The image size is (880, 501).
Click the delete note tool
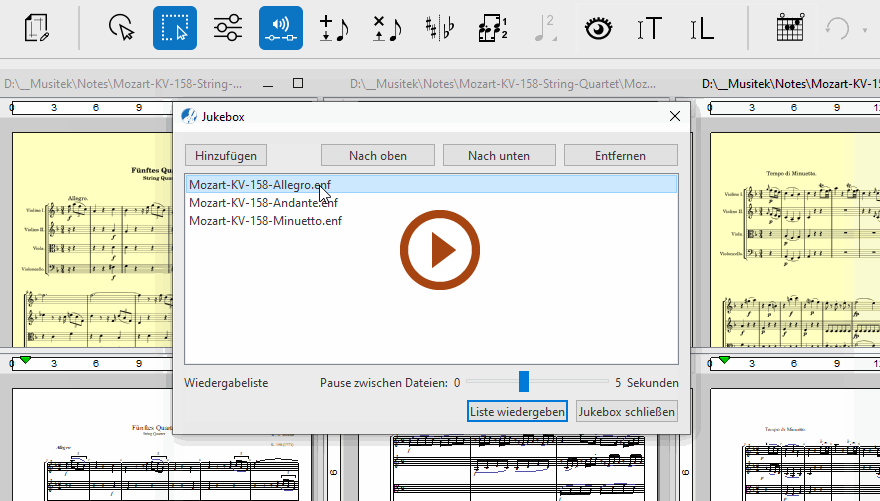coord(386,28)
